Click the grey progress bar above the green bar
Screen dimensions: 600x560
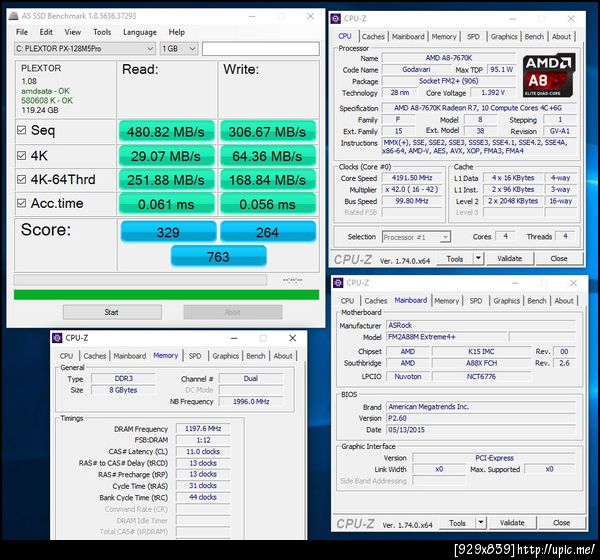pos(140,280)
